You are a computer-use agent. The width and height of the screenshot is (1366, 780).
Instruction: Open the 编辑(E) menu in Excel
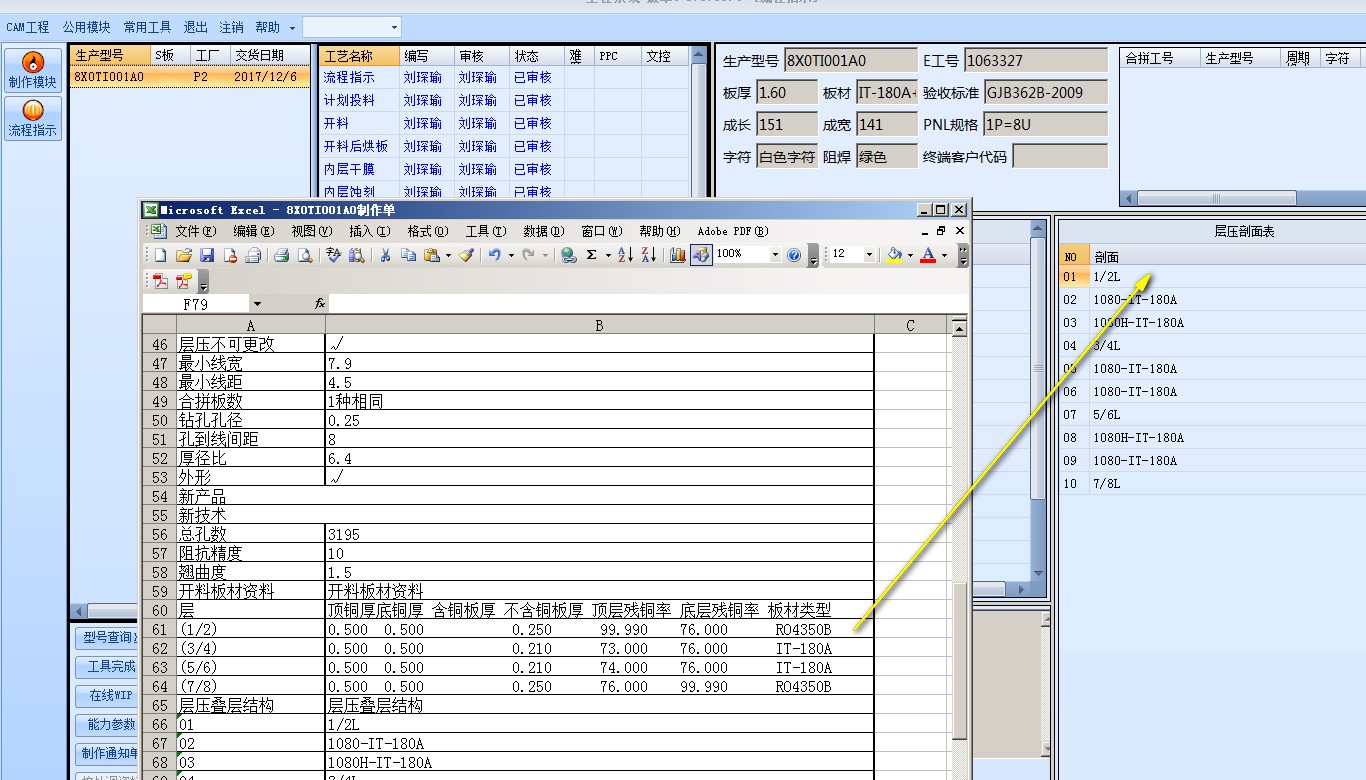click(x=253, y=231)
